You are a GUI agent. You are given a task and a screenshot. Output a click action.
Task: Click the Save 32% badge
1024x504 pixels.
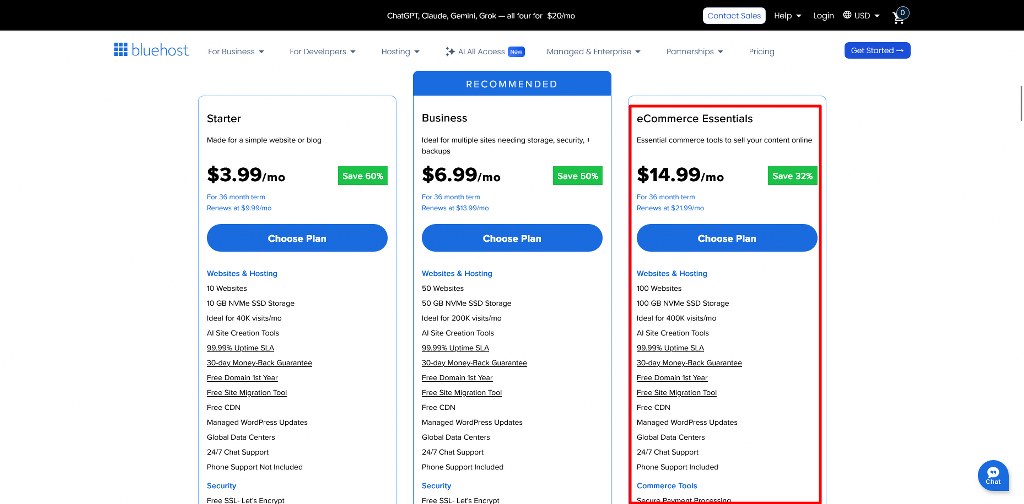pyautogui.click(x=793, y=176)
